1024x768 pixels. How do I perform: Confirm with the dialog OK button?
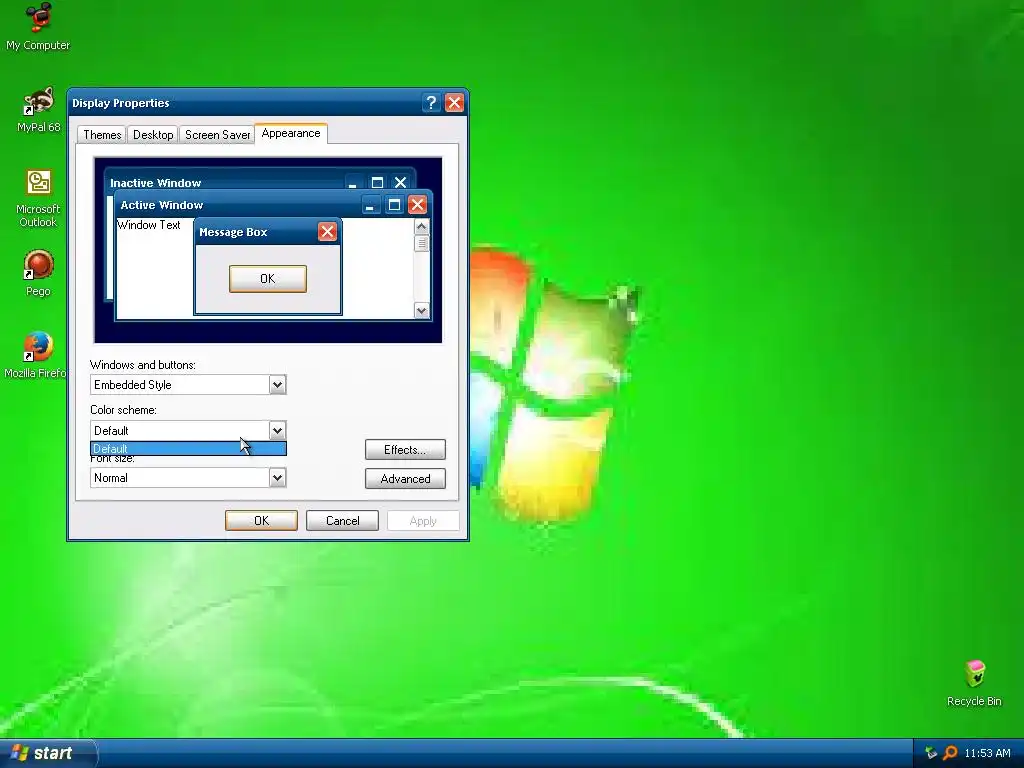pyautogui.click(x=261, y=520)
